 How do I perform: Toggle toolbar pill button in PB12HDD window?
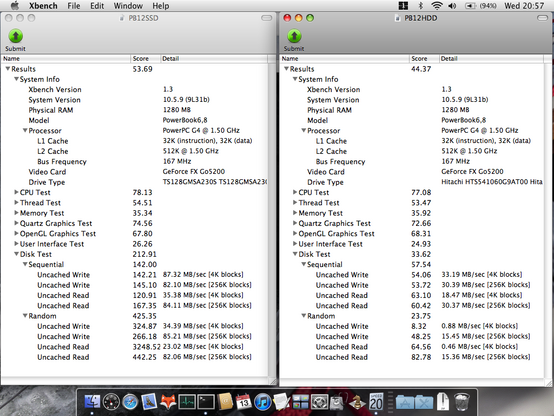[542, 18]
